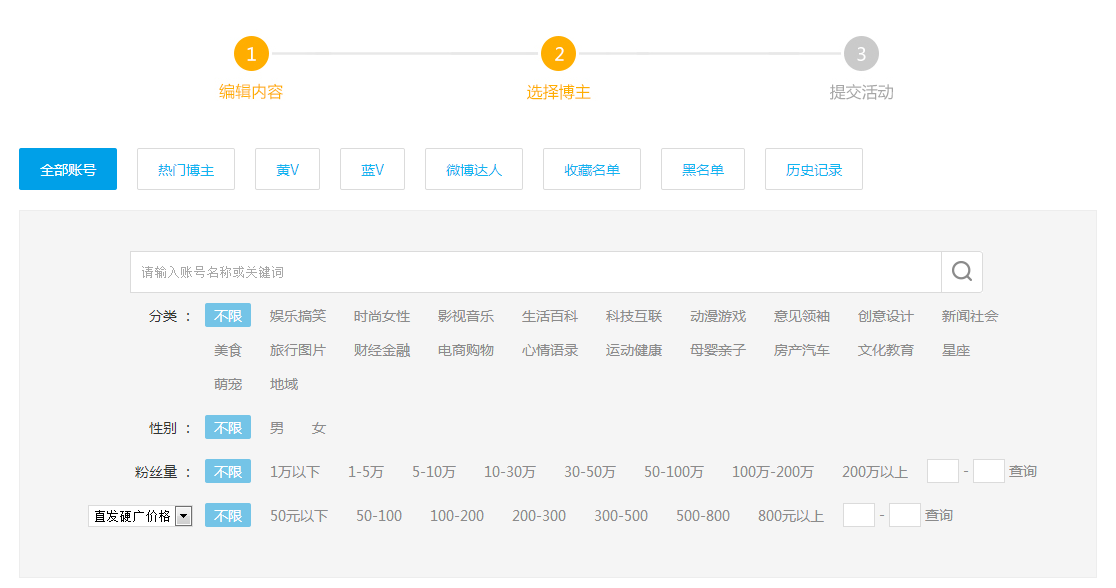Viewport: 1116px width, 588px height.
Task: Switch to the 热门博主 tab
Action: [186, 170]
